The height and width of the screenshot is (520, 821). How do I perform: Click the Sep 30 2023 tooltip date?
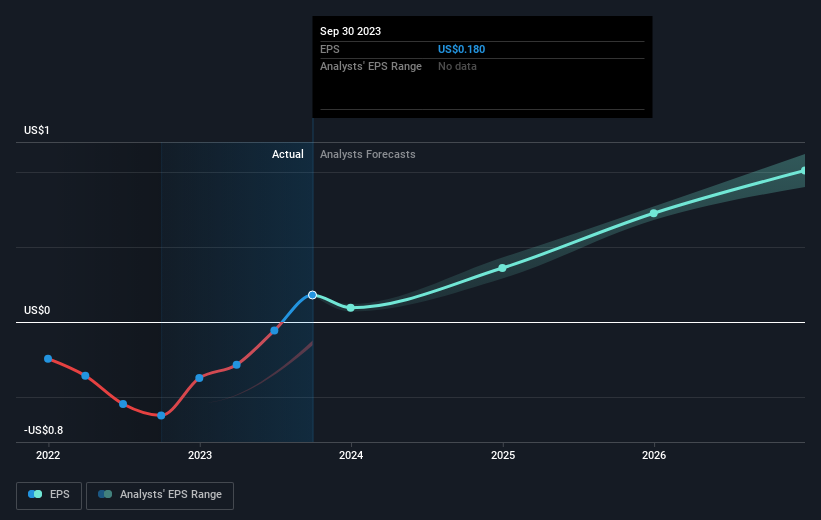click(350, 31)
